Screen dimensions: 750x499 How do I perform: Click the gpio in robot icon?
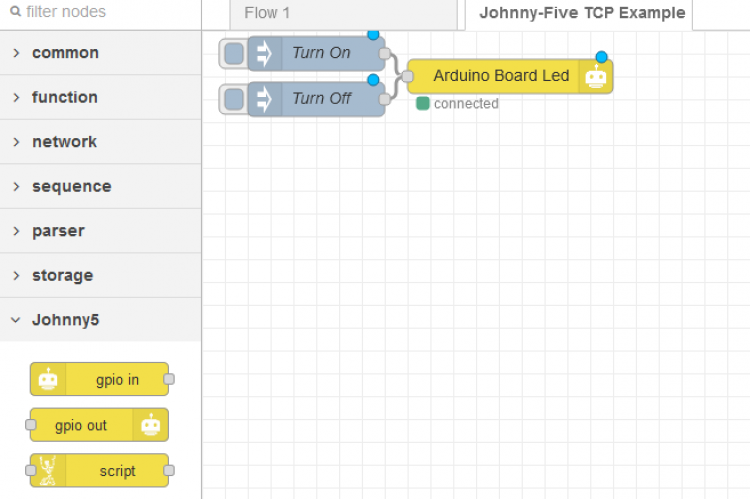[x=48, y=379]
